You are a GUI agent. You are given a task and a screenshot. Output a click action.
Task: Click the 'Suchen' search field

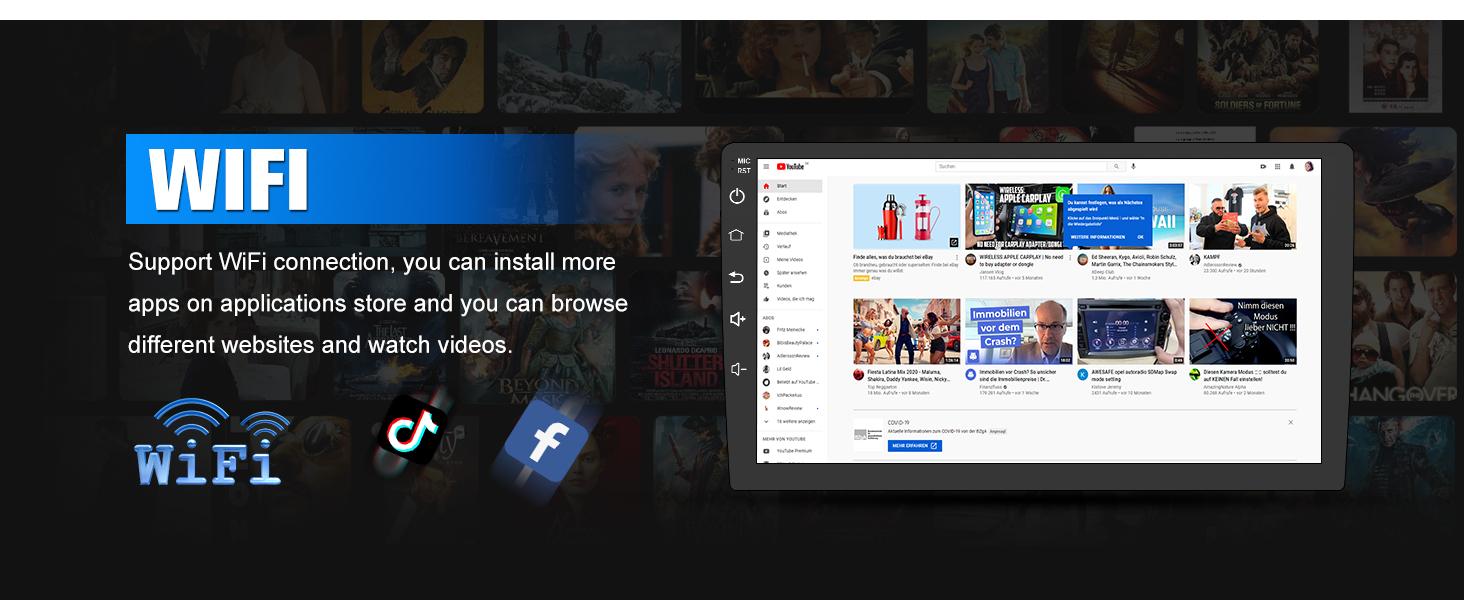point(1022,166)
